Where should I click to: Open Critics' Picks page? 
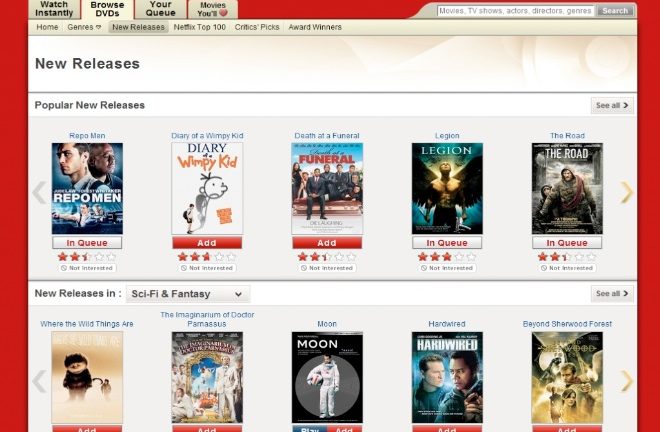point(257,27)
